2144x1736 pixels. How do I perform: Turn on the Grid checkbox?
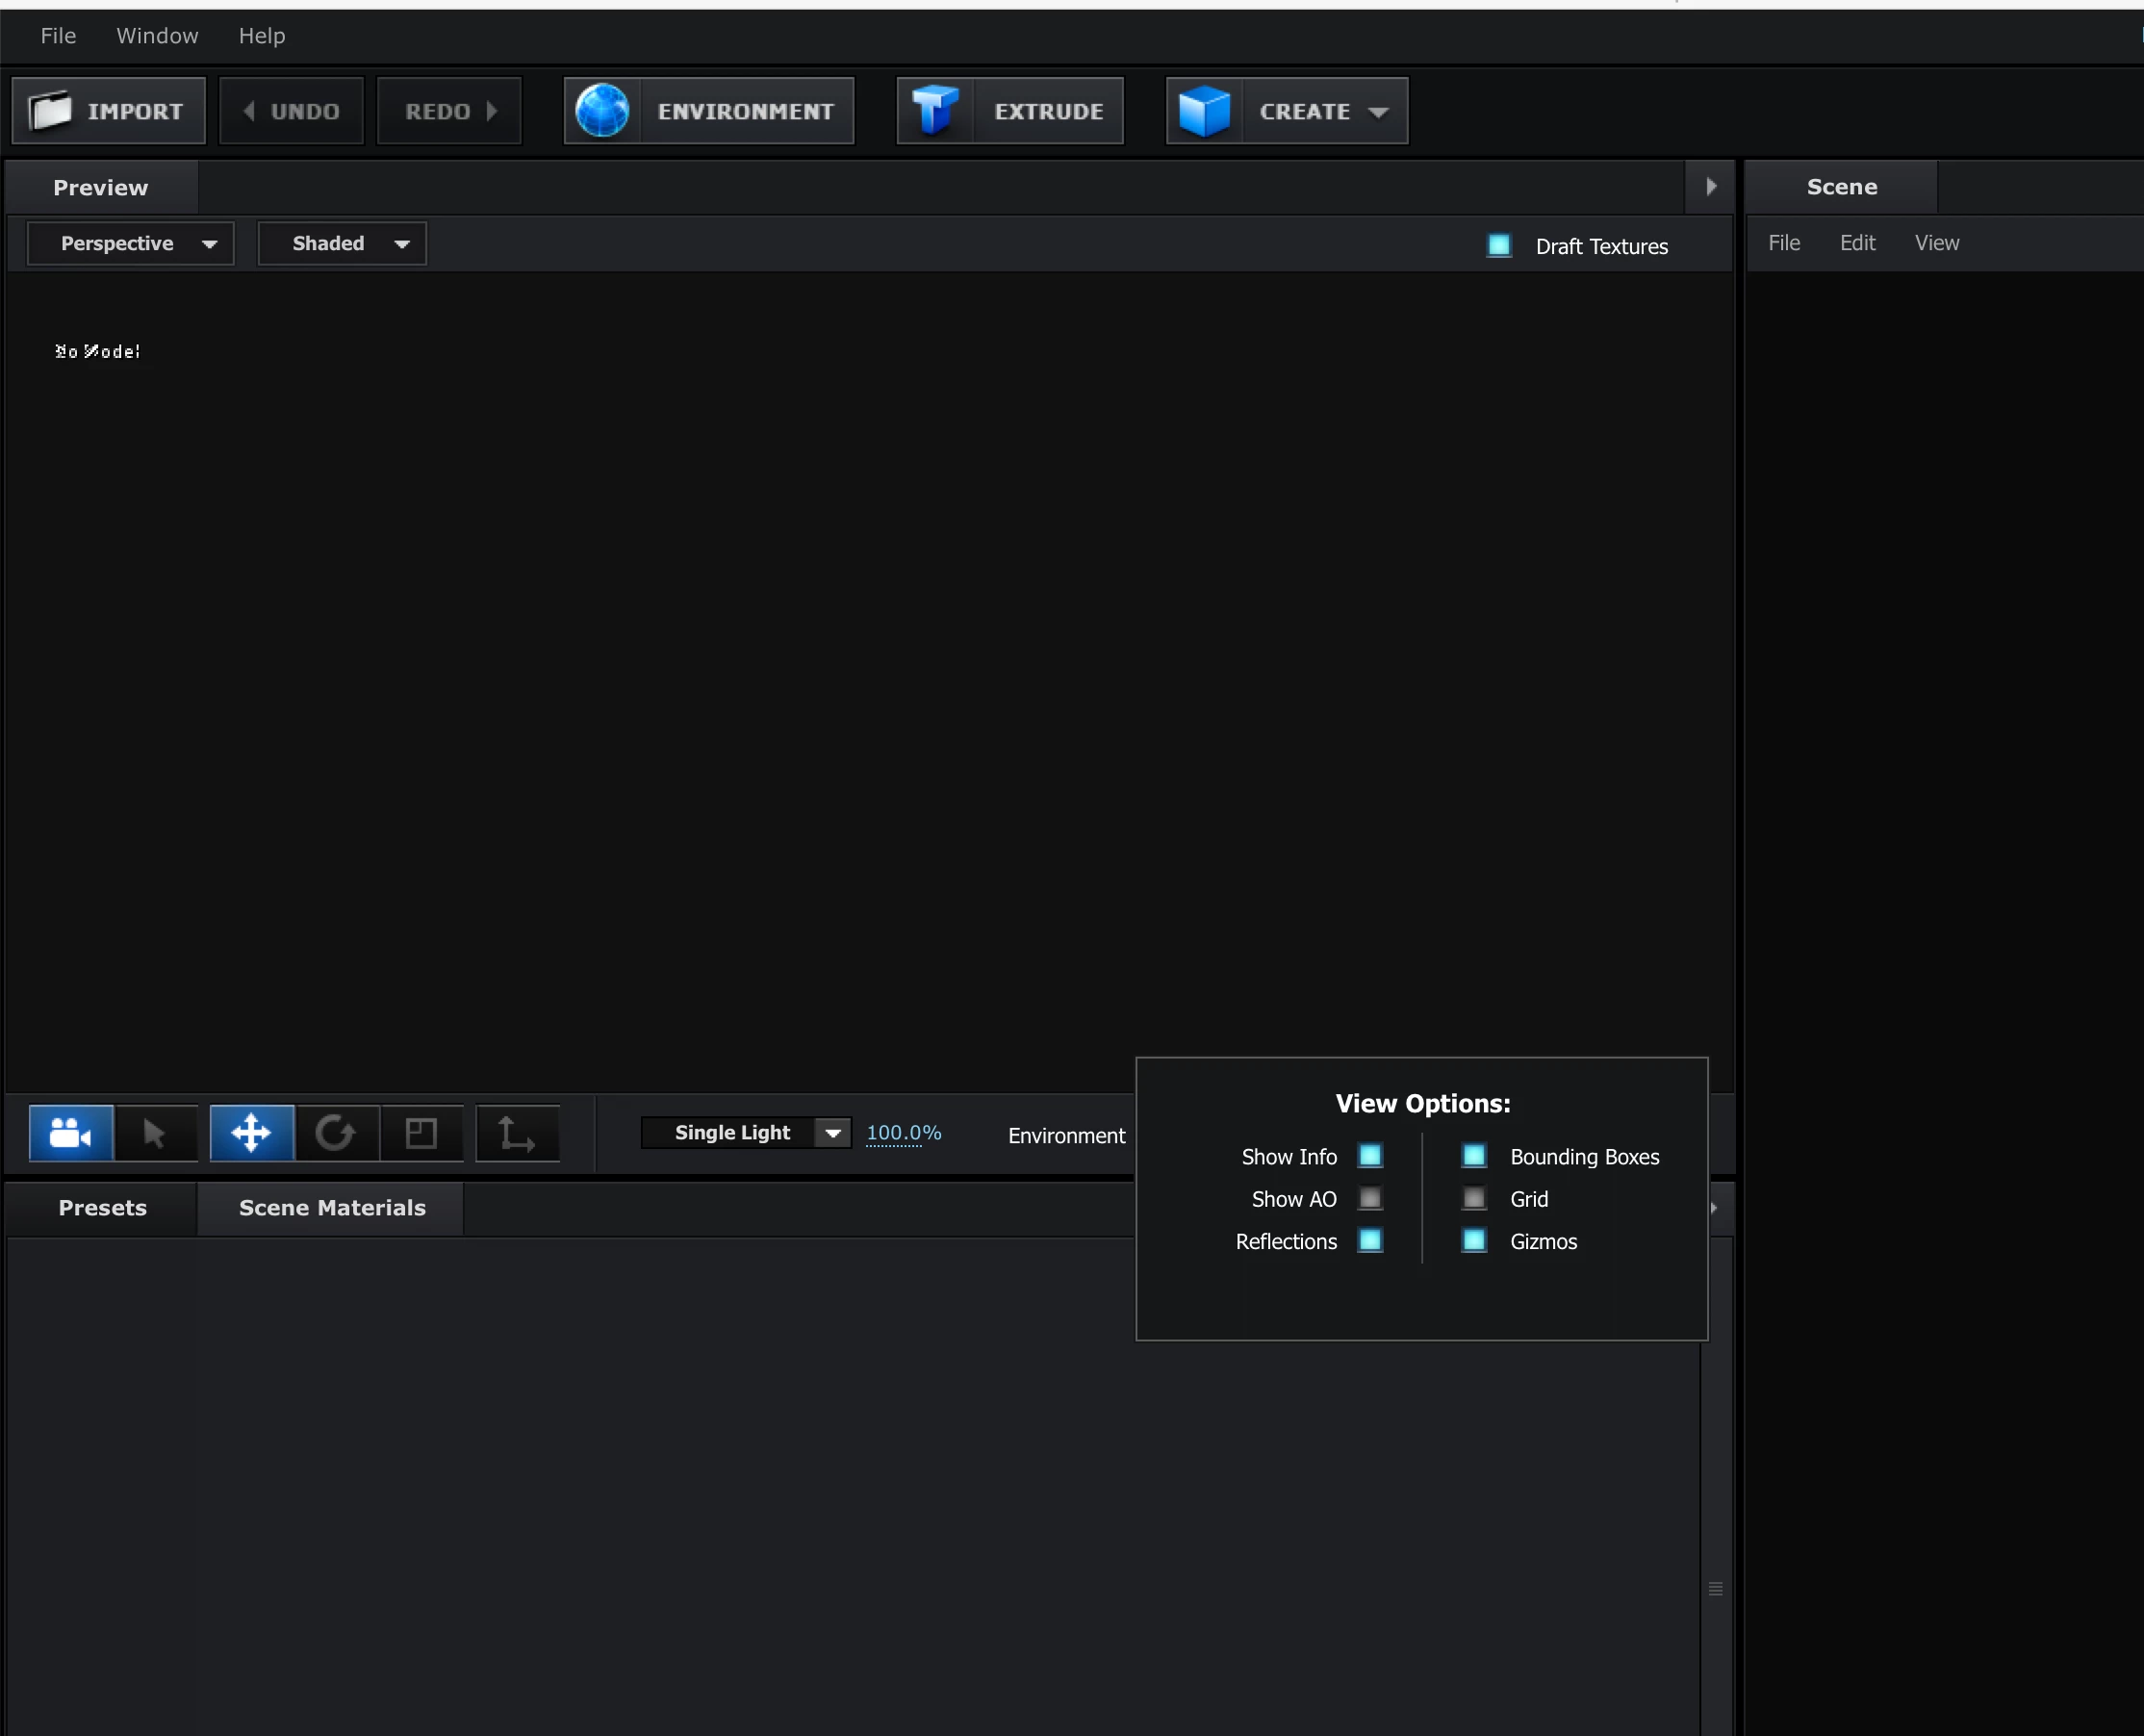point(1474,1198)
